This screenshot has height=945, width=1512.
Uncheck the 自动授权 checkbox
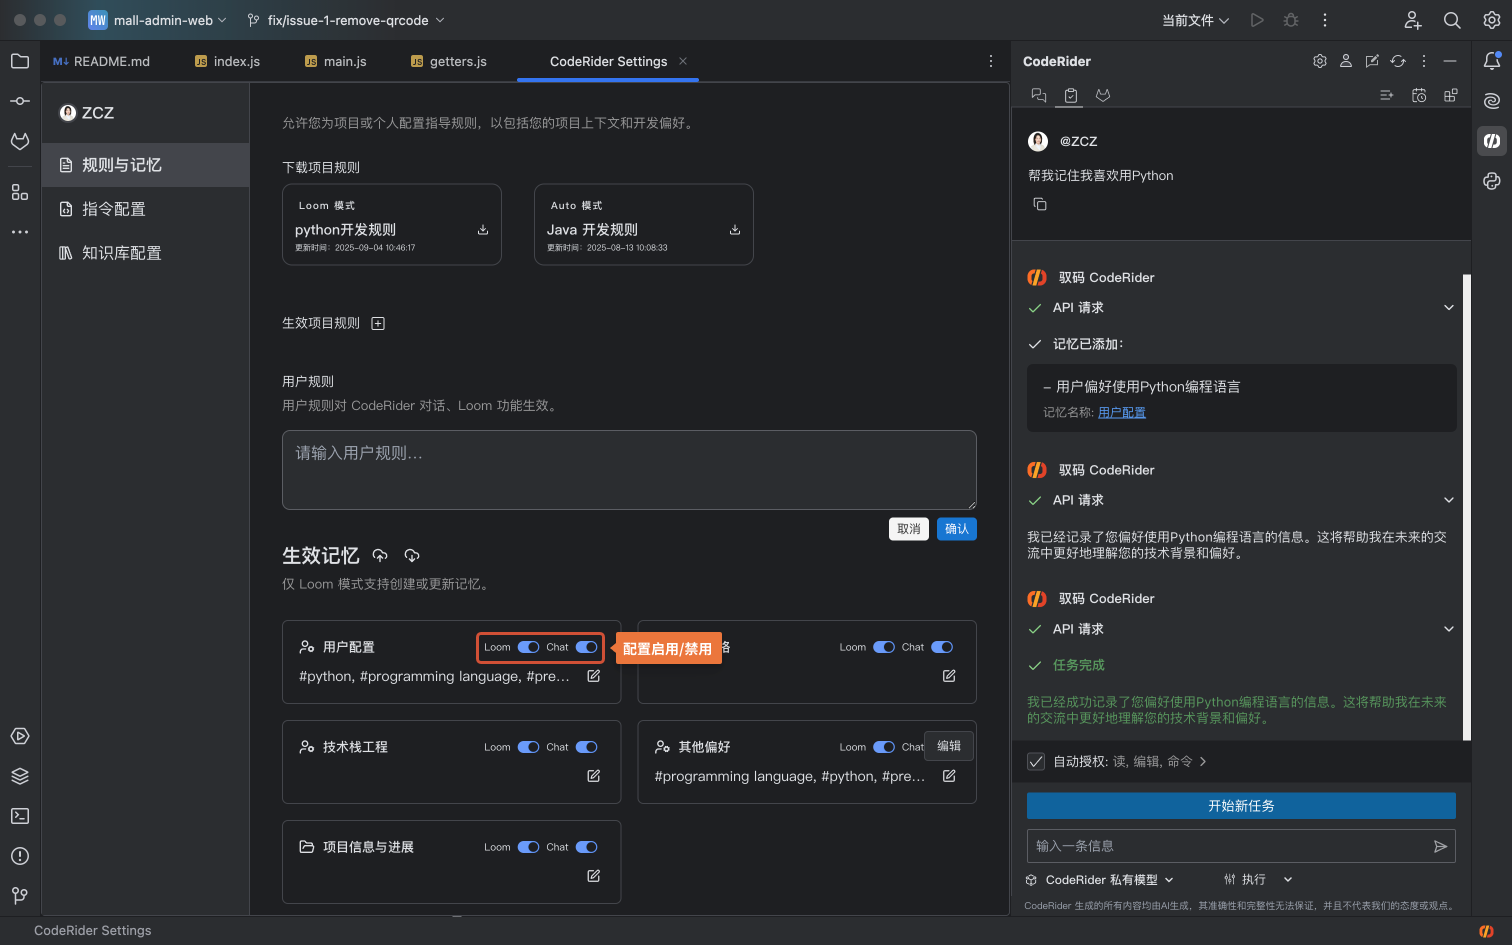coord(1037,761)
